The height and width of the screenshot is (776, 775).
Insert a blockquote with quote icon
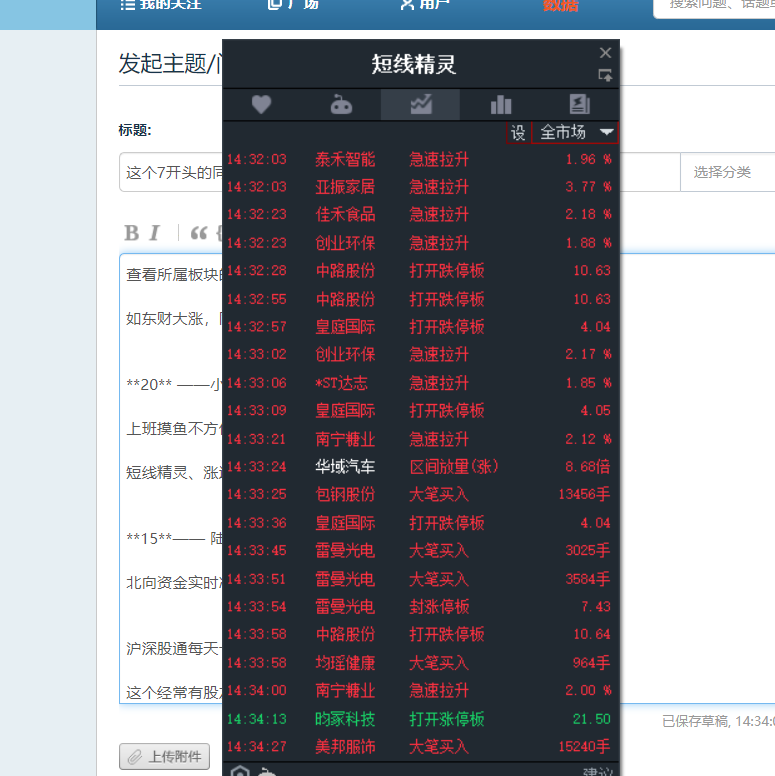point(199,233)
